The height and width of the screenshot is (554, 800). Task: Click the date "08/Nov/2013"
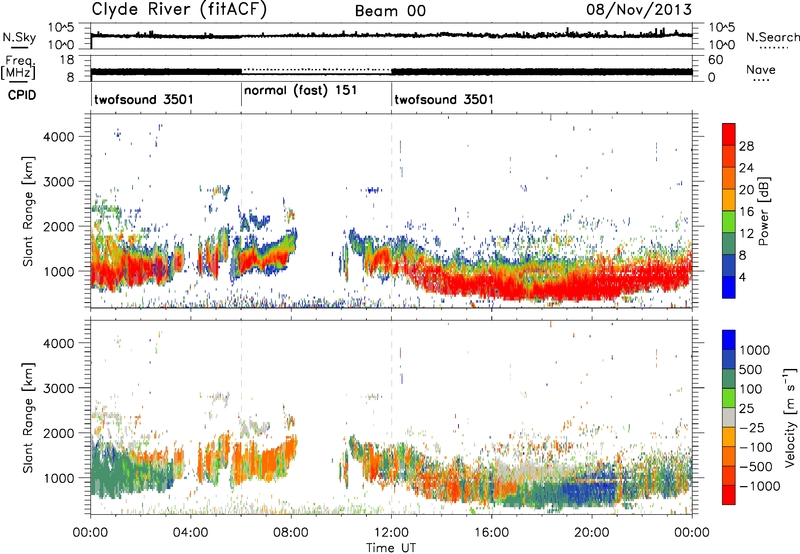pos(639,10)
